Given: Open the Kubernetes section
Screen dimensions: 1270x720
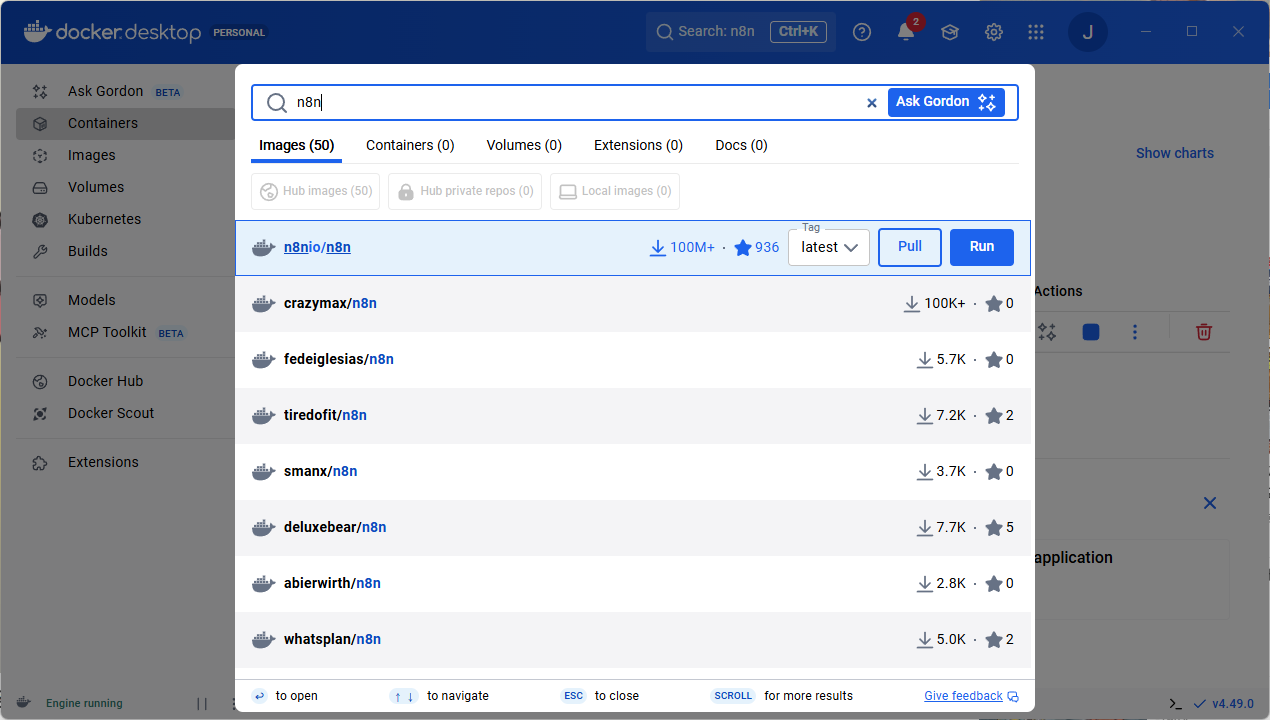Looking at the screenshot, I should tap(104, 219).
